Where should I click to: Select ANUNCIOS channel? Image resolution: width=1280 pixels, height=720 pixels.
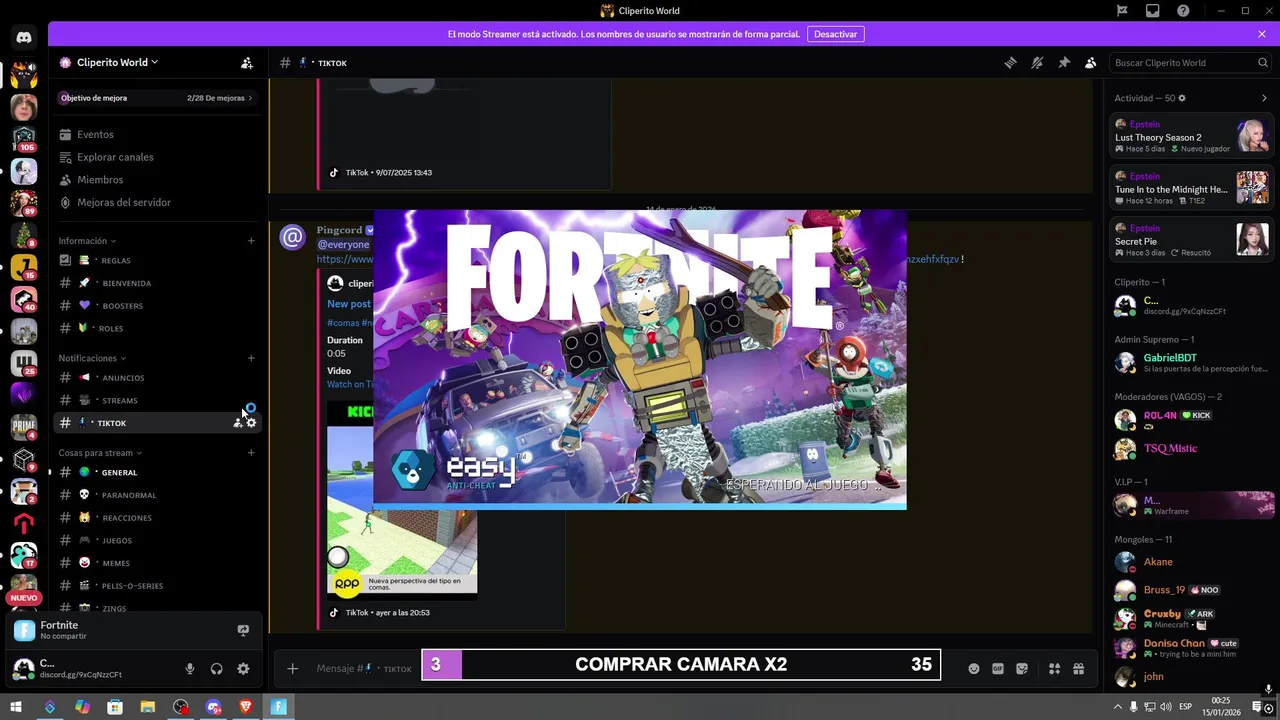click(x=157, y=378)
